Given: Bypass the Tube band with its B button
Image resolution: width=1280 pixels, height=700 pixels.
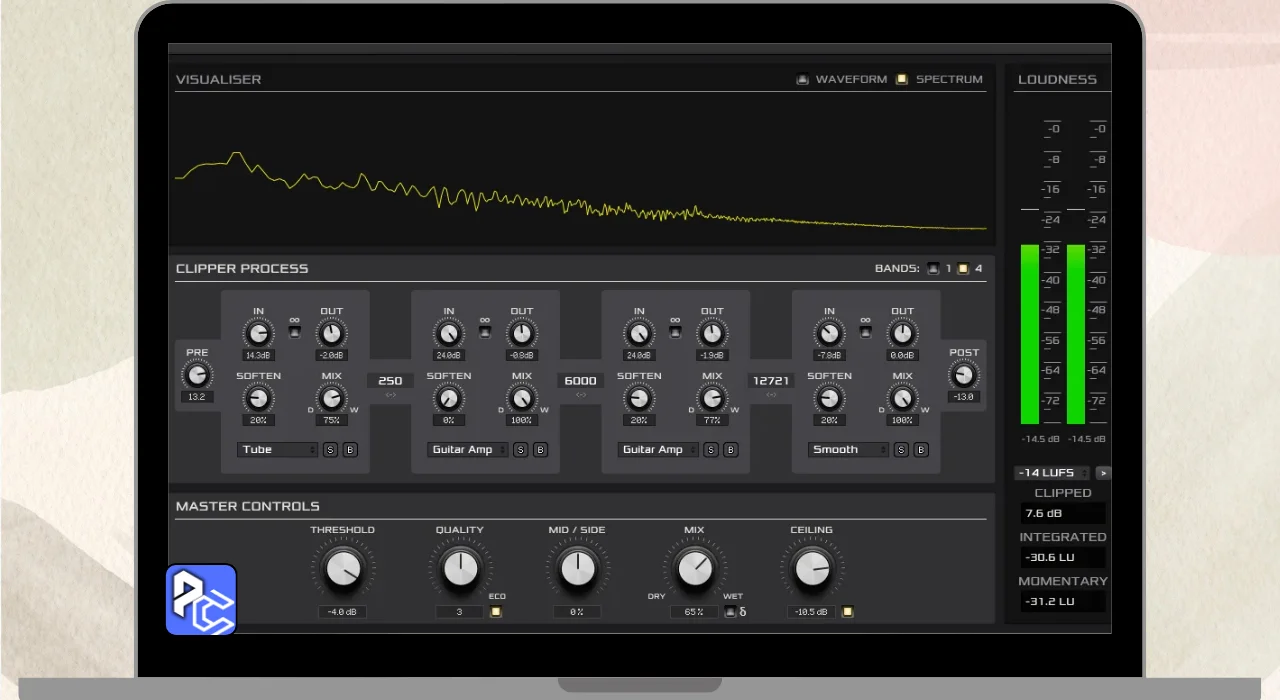Looking at the screenshot, I should click(x=350, y=450).
